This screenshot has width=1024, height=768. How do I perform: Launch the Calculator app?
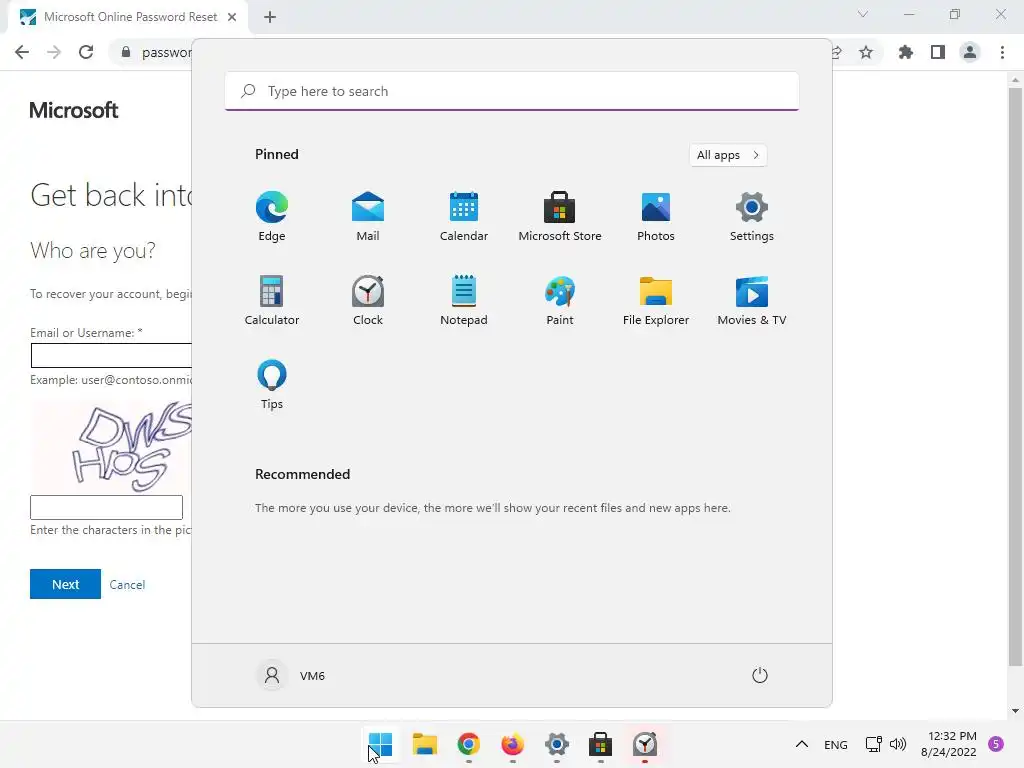pos(272,300)
